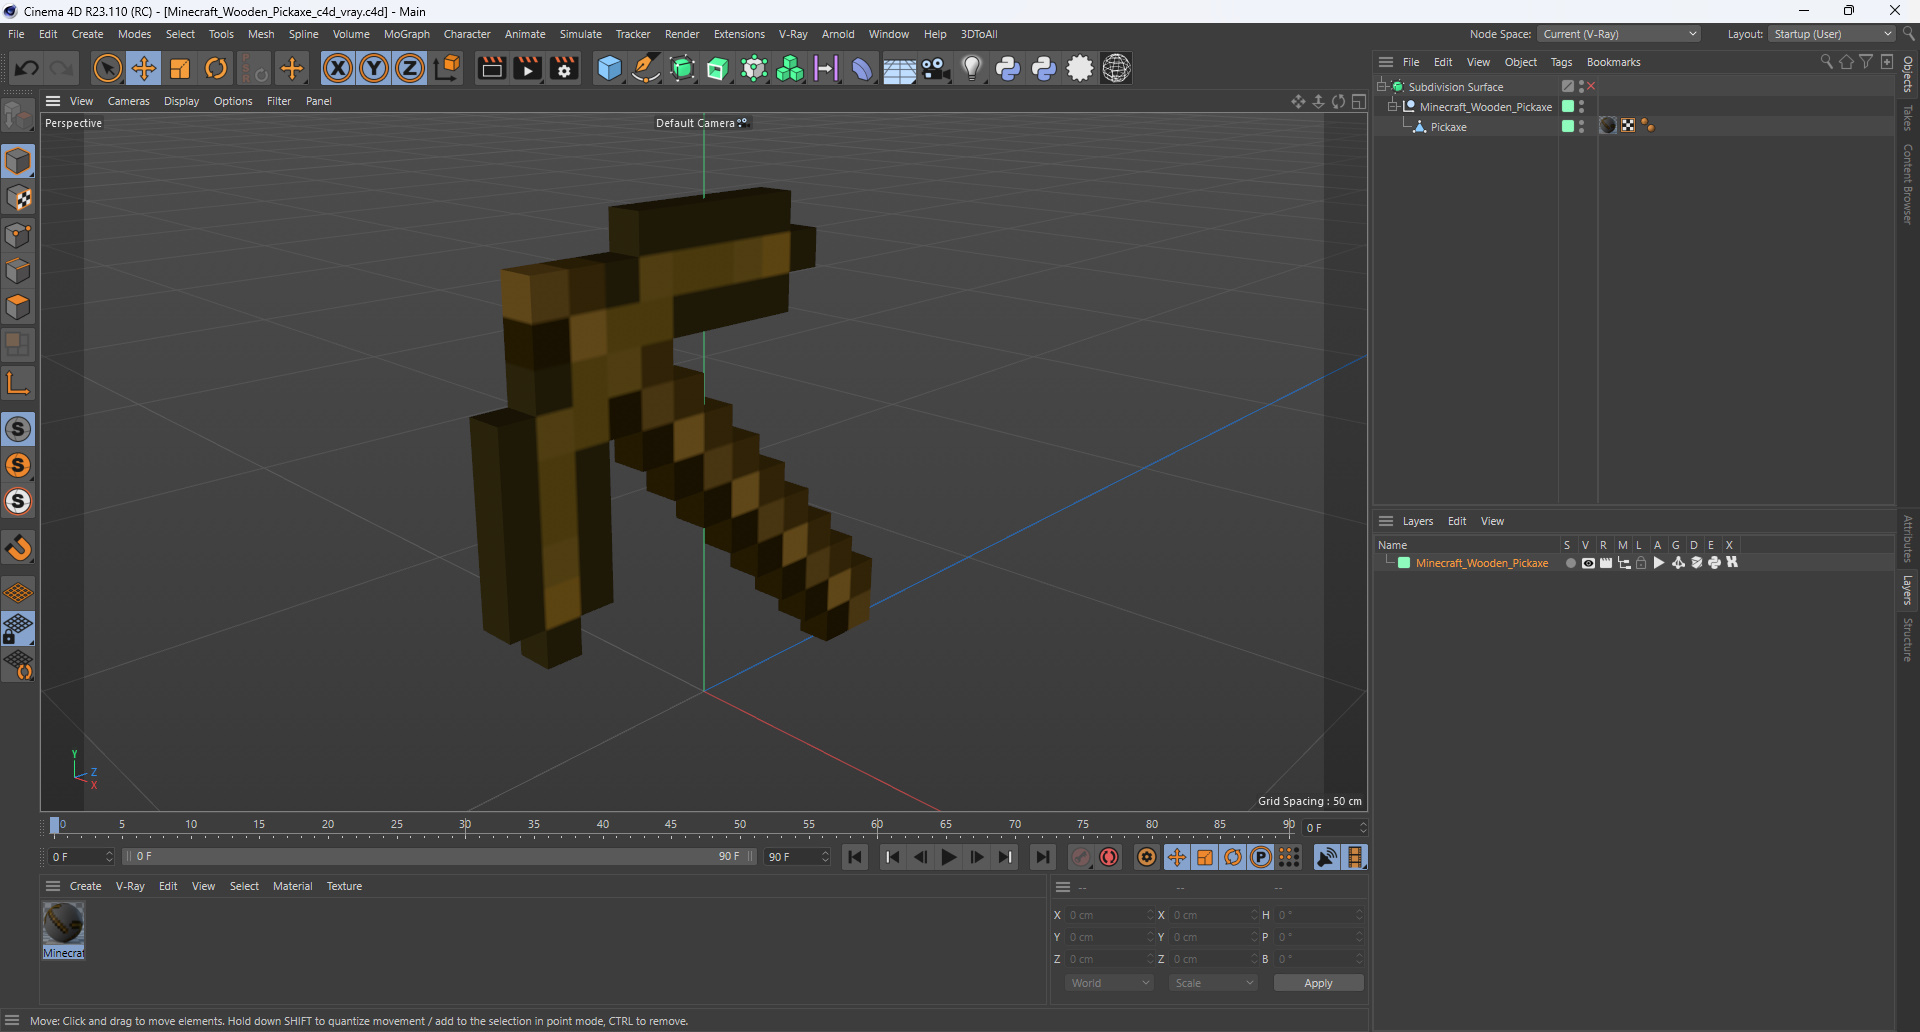
Task: Open the File menu
Action: pyautogui.click(x=16, y=34)
